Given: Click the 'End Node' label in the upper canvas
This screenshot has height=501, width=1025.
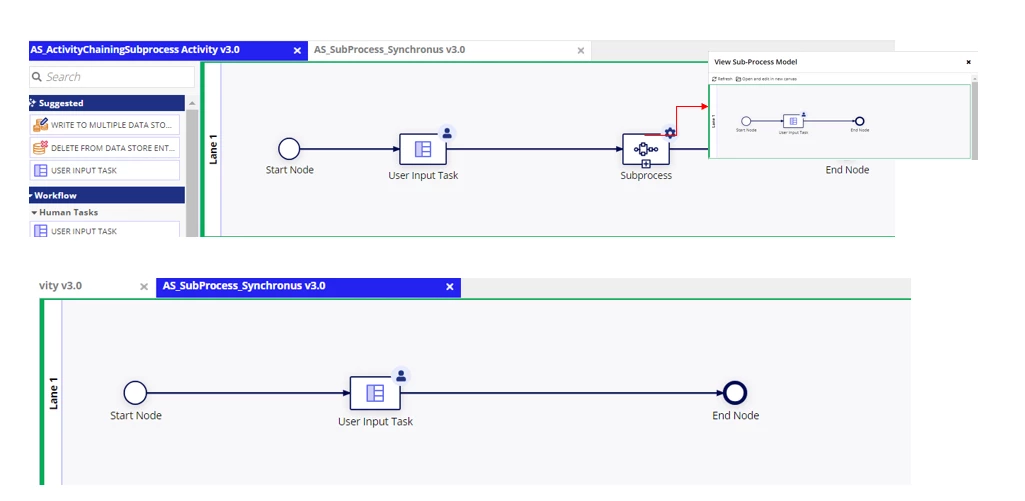Looking at the screenshot, I should 847,170.
